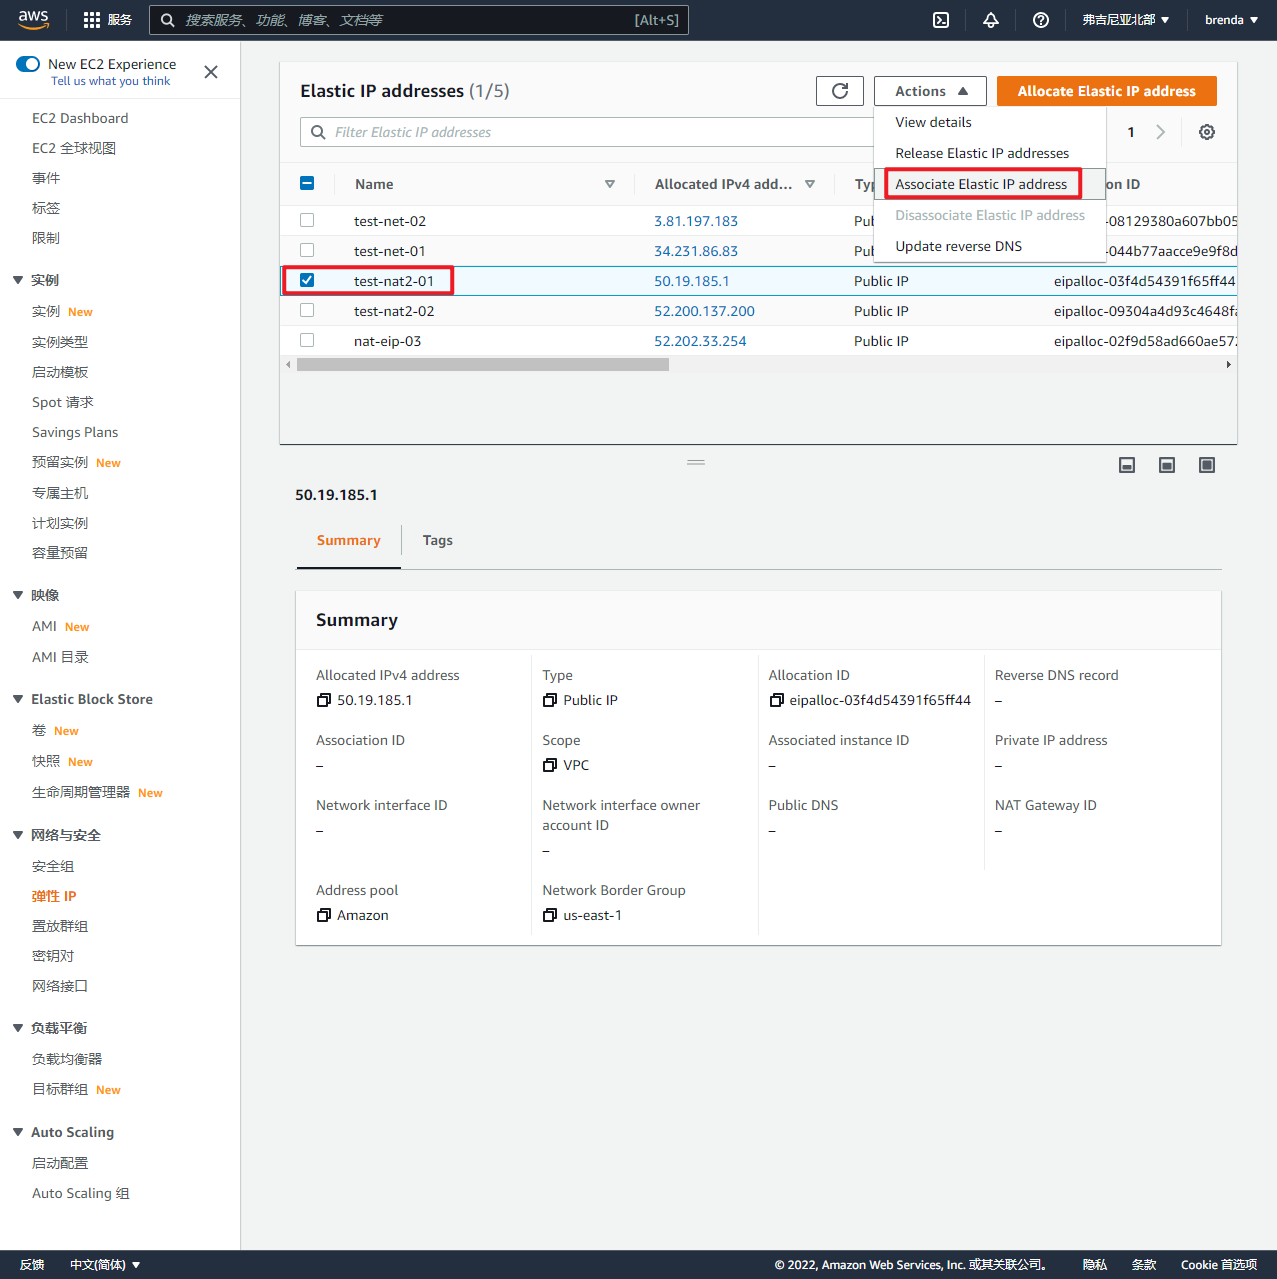Viewport: 1277px width, 1279px height.
Task: Copy the VPC scope value
Action: [x=550, y=765]
